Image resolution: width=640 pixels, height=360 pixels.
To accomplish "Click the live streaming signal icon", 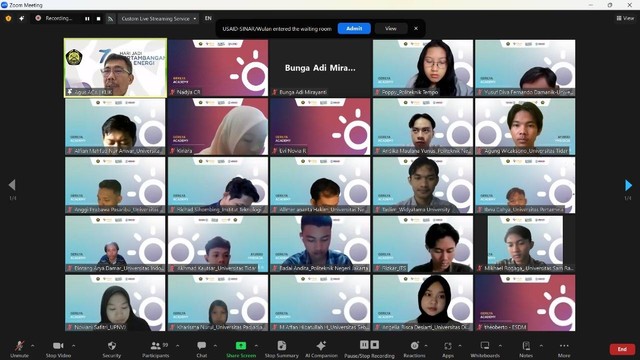I will [110, 18].
